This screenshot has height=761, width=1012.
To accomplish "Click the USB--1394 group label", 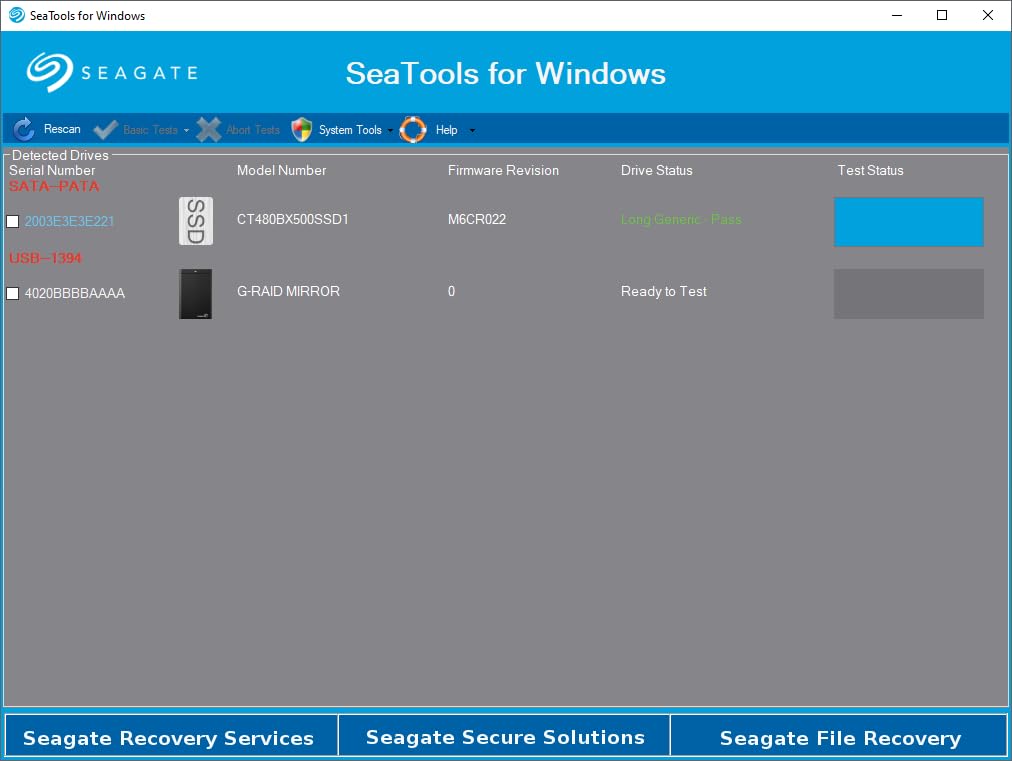I will 45,258.
